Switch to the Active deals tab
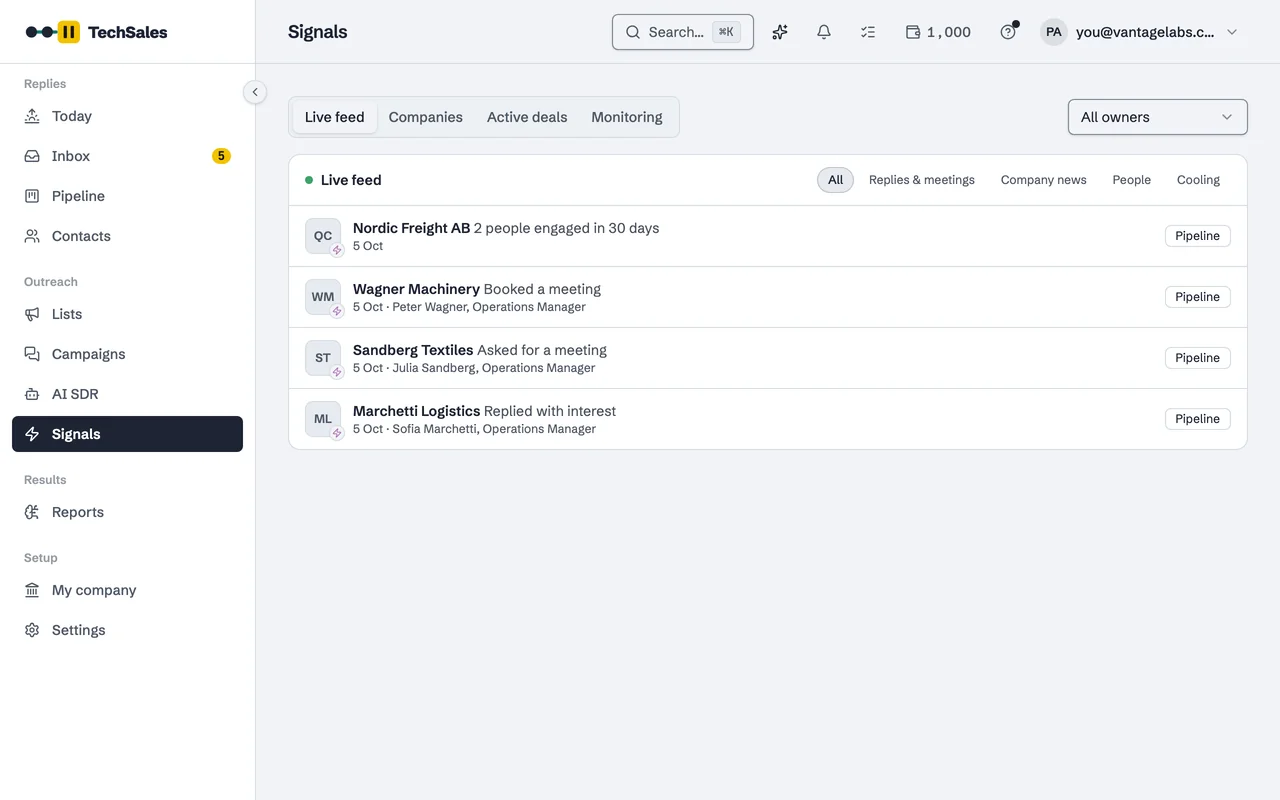The width and height of the screenshot is (1280, 800). click(527, 117)
